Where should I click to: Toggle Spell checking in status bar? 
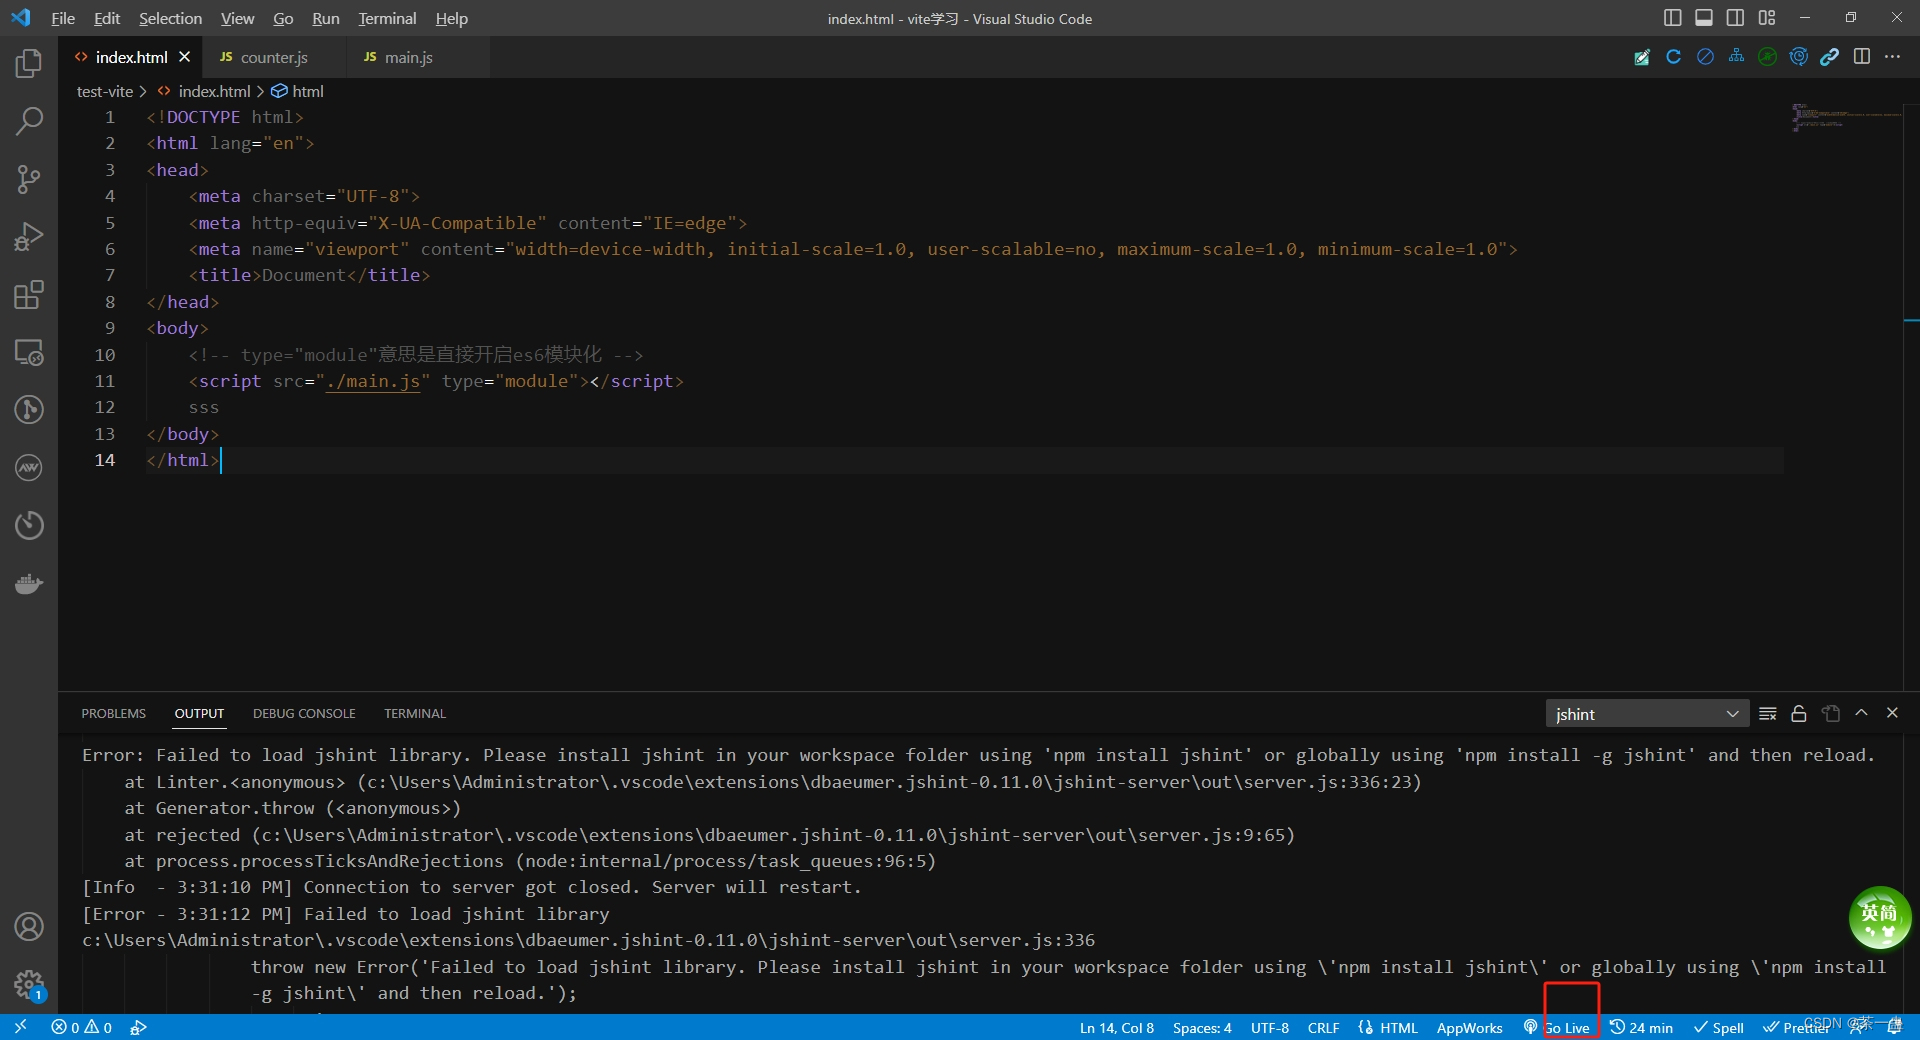1719,1028
